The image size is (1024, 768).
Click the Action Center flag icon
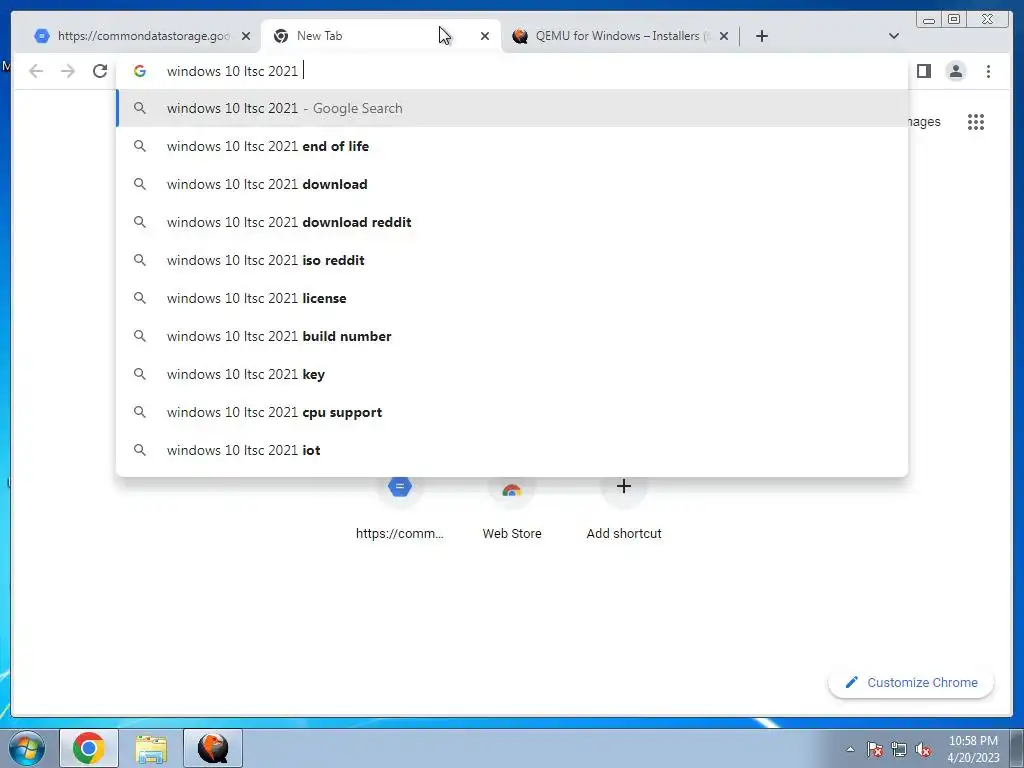[x=875, y=749]
